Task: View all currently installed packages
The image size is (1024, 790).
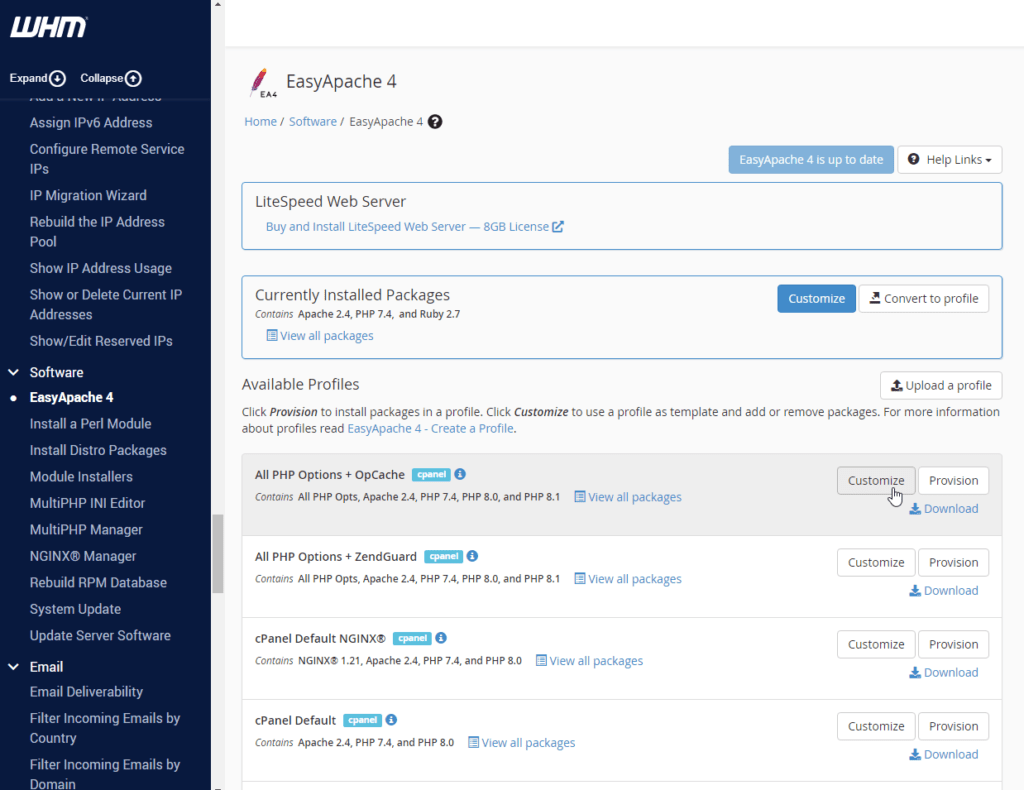Action: coord(320,336)
